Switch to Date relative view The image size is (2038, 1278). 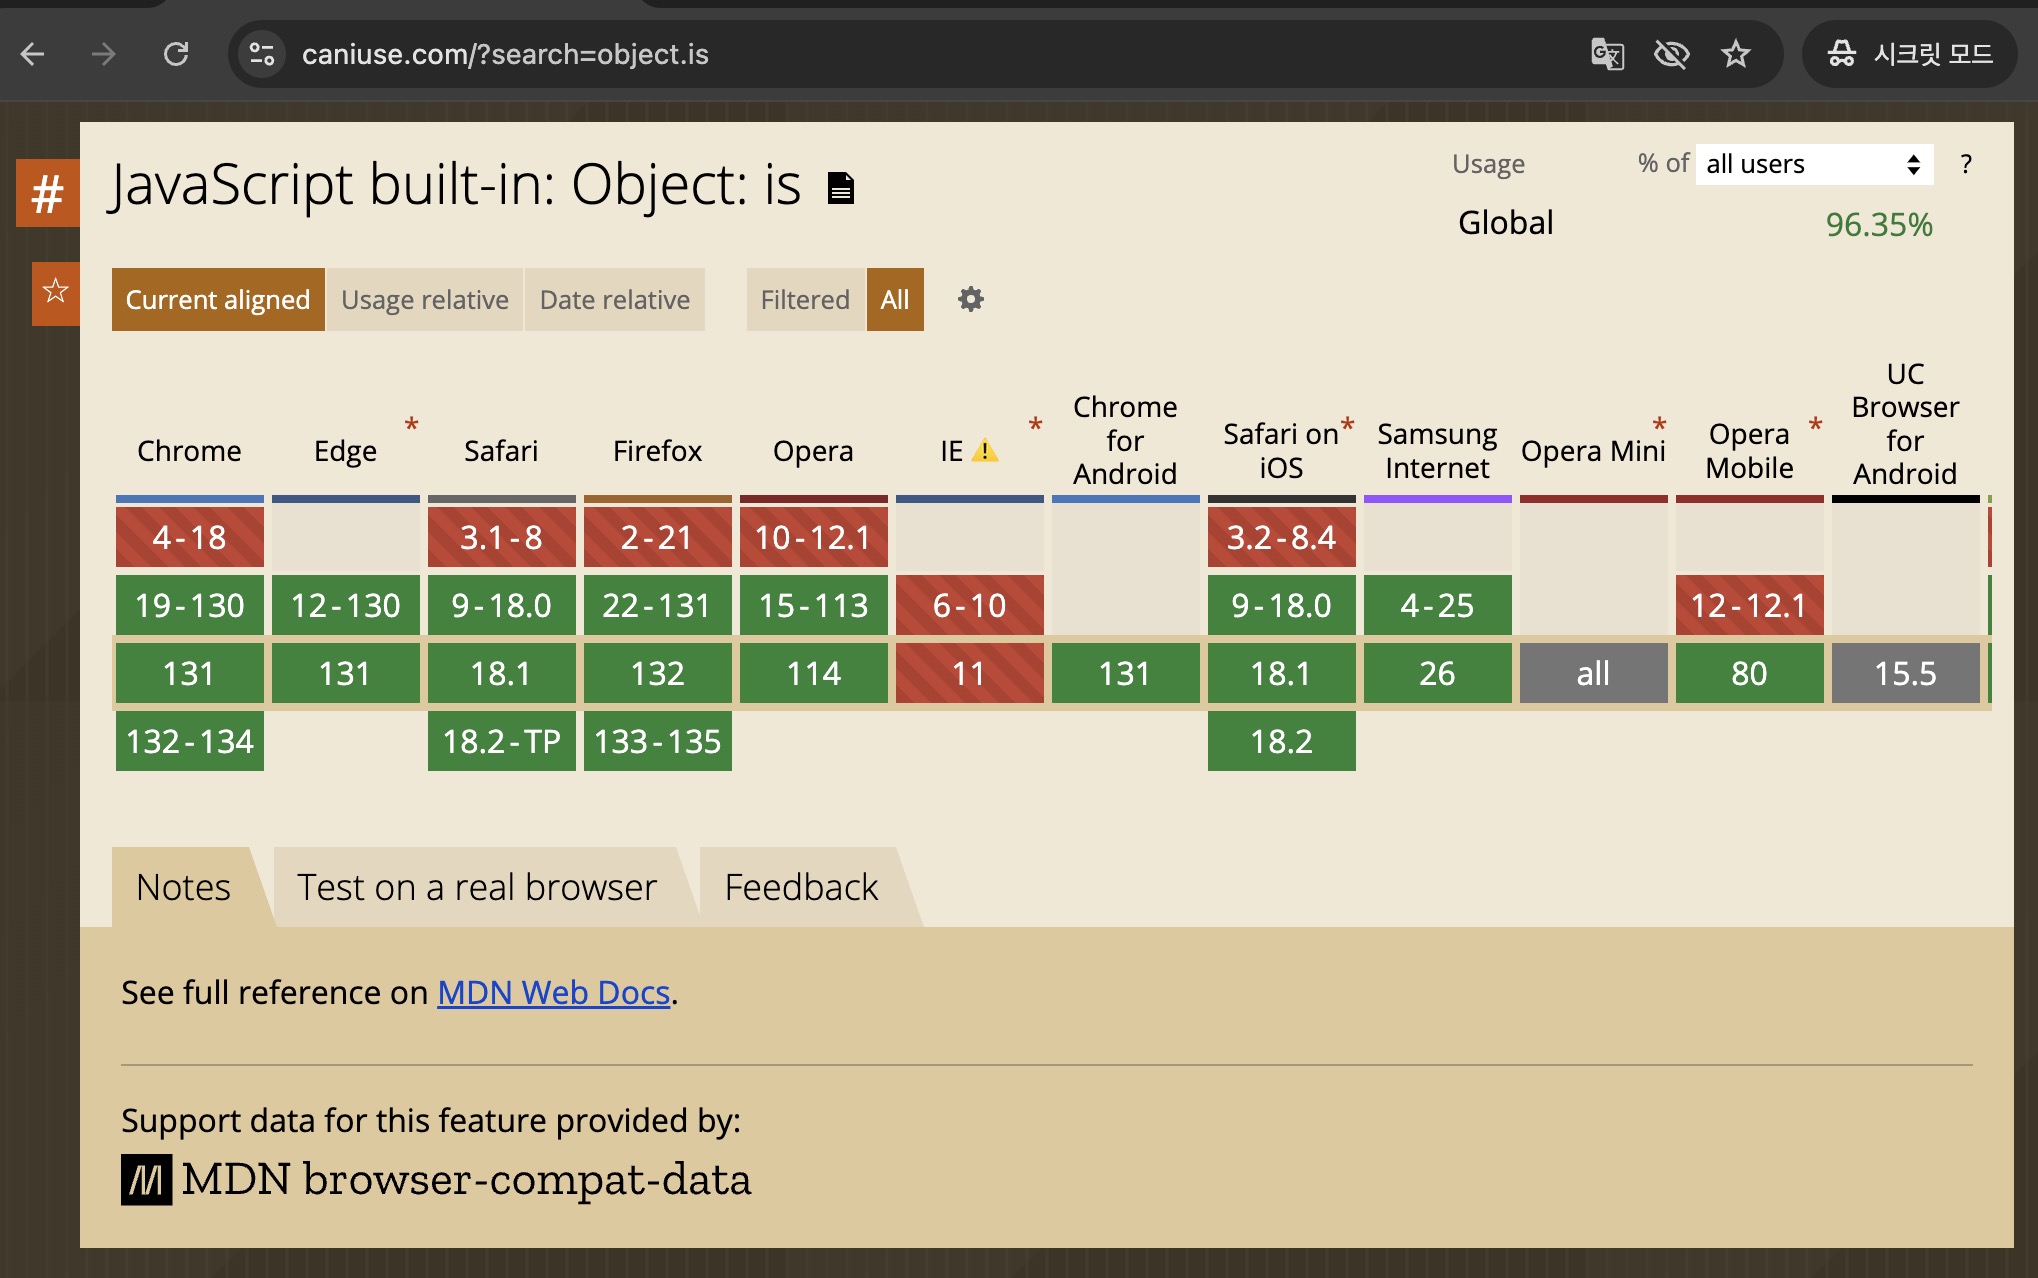coord(615,299)
